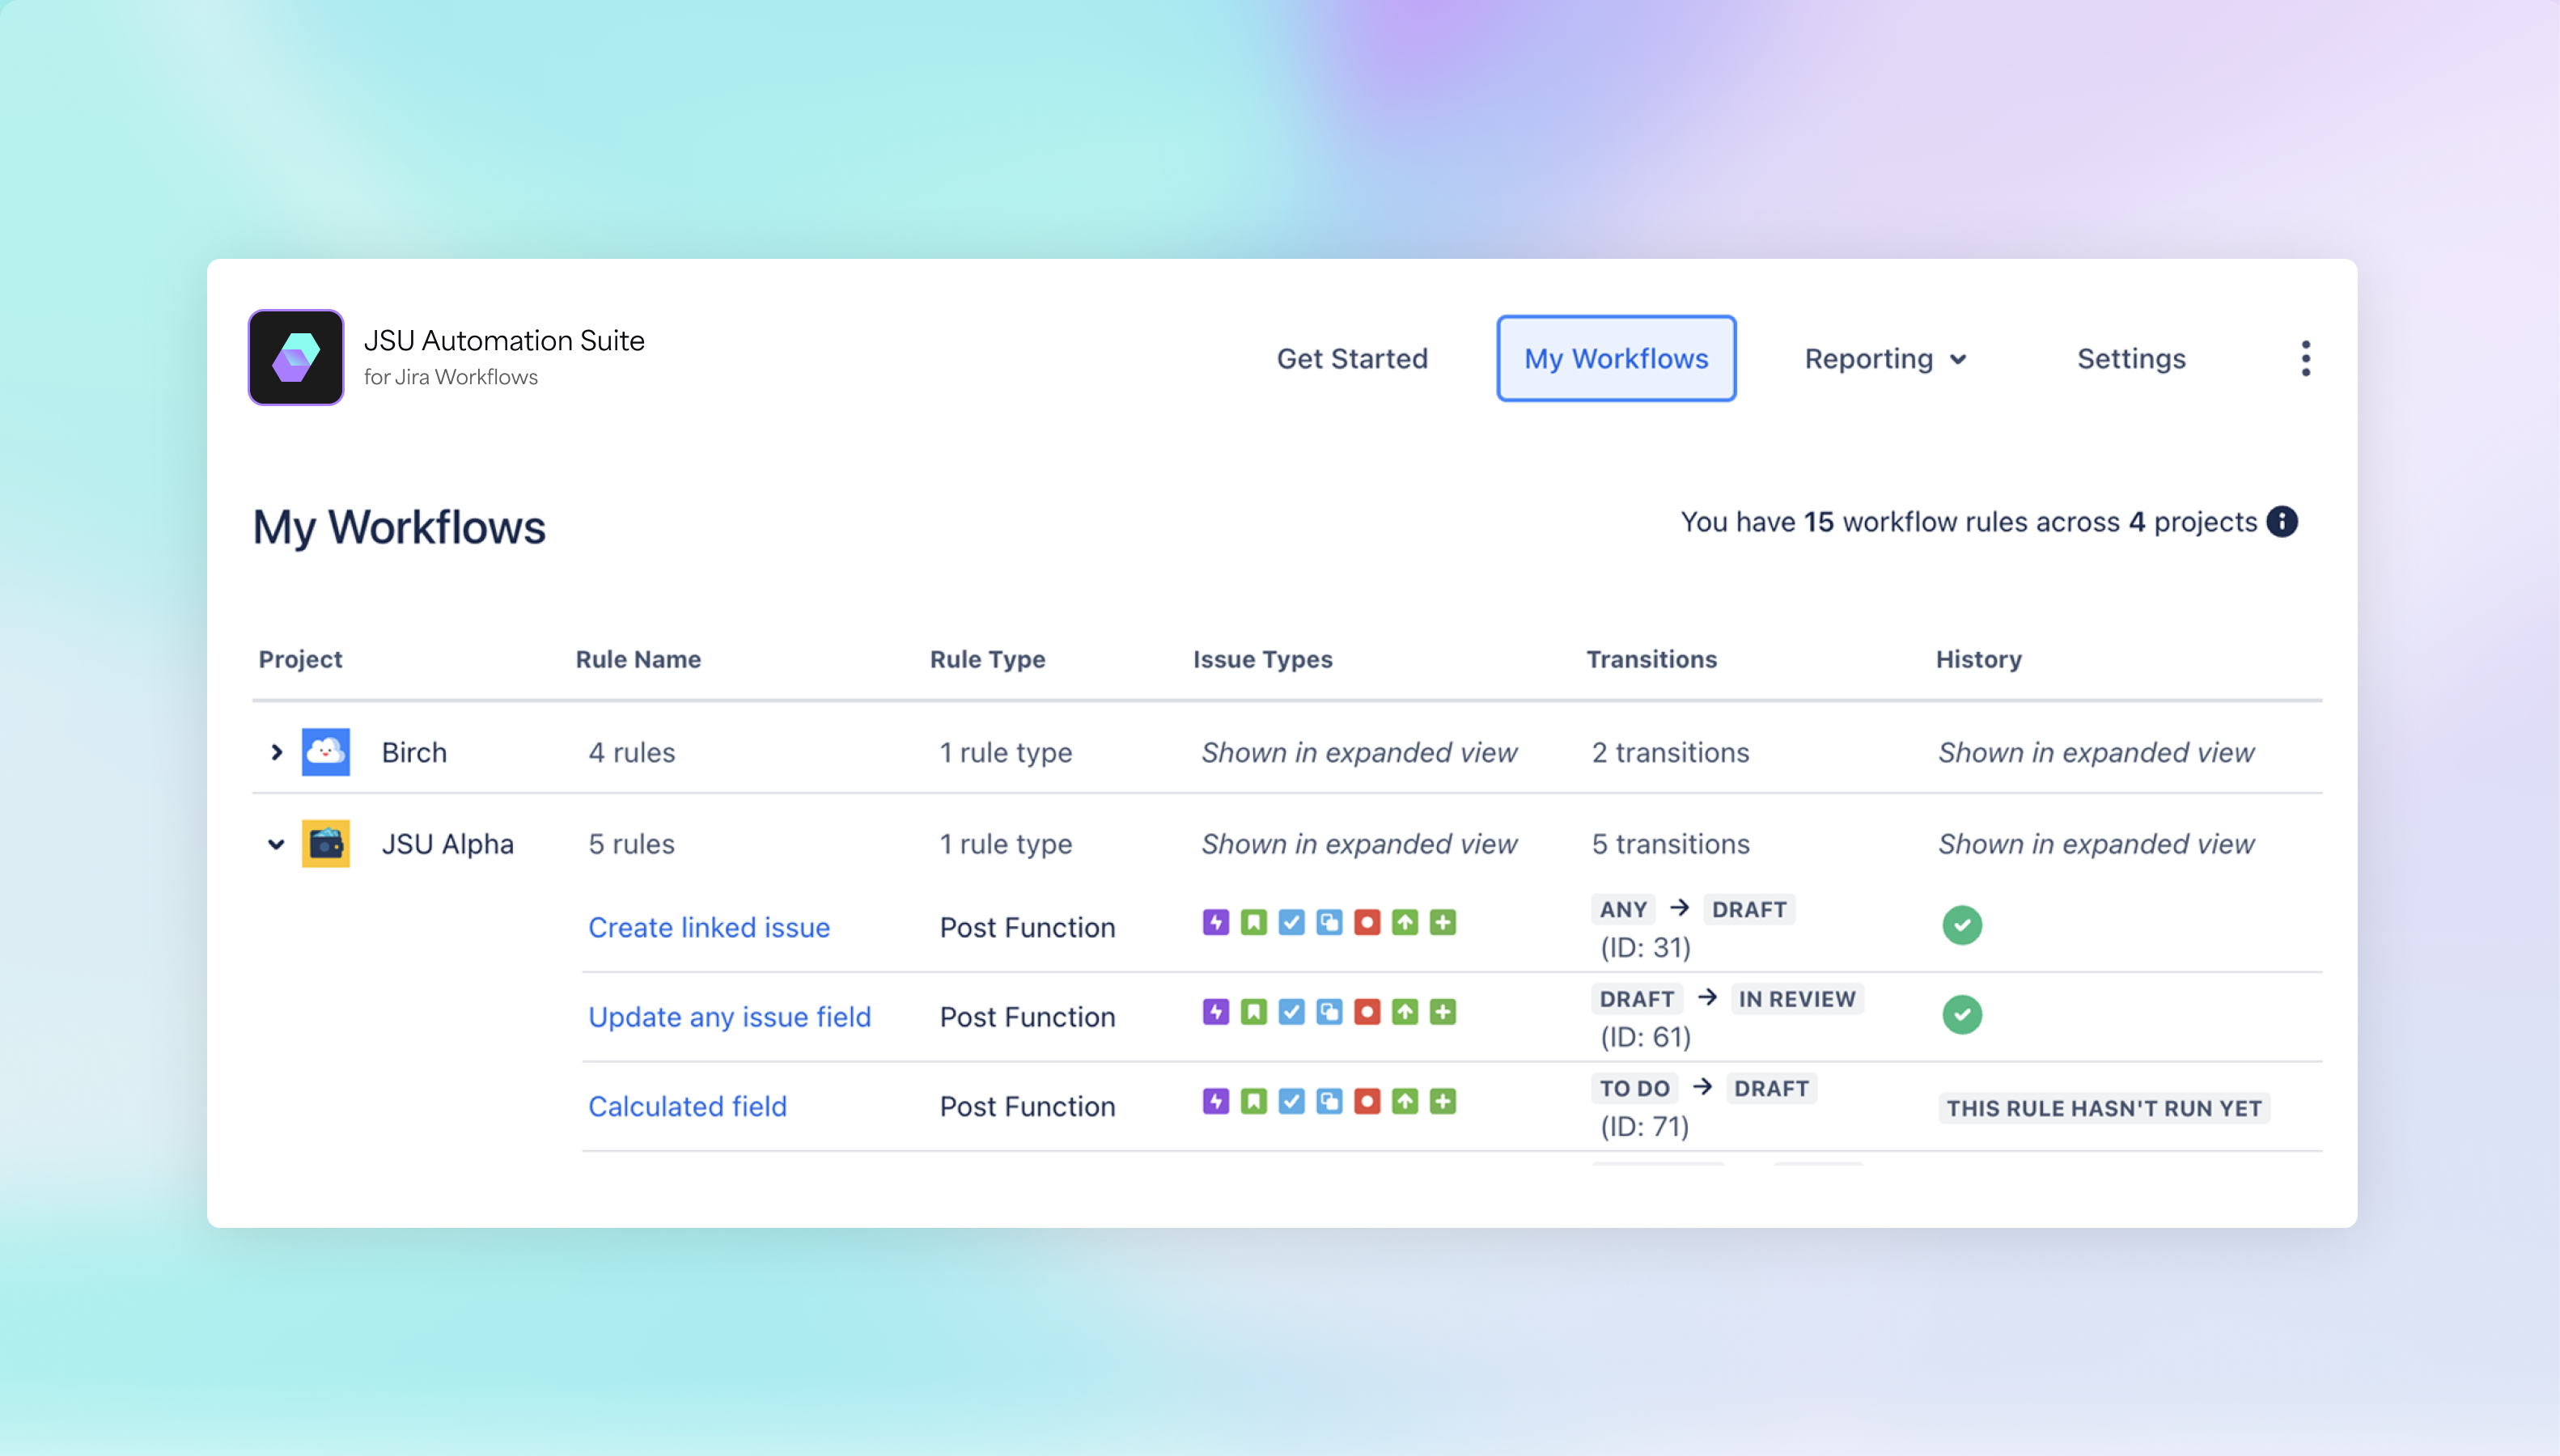Image resolution: width=2560 pixels, height=1456 pixels.
Task: Open the Reporting dropdown menu
Action: coord(1885,359)
